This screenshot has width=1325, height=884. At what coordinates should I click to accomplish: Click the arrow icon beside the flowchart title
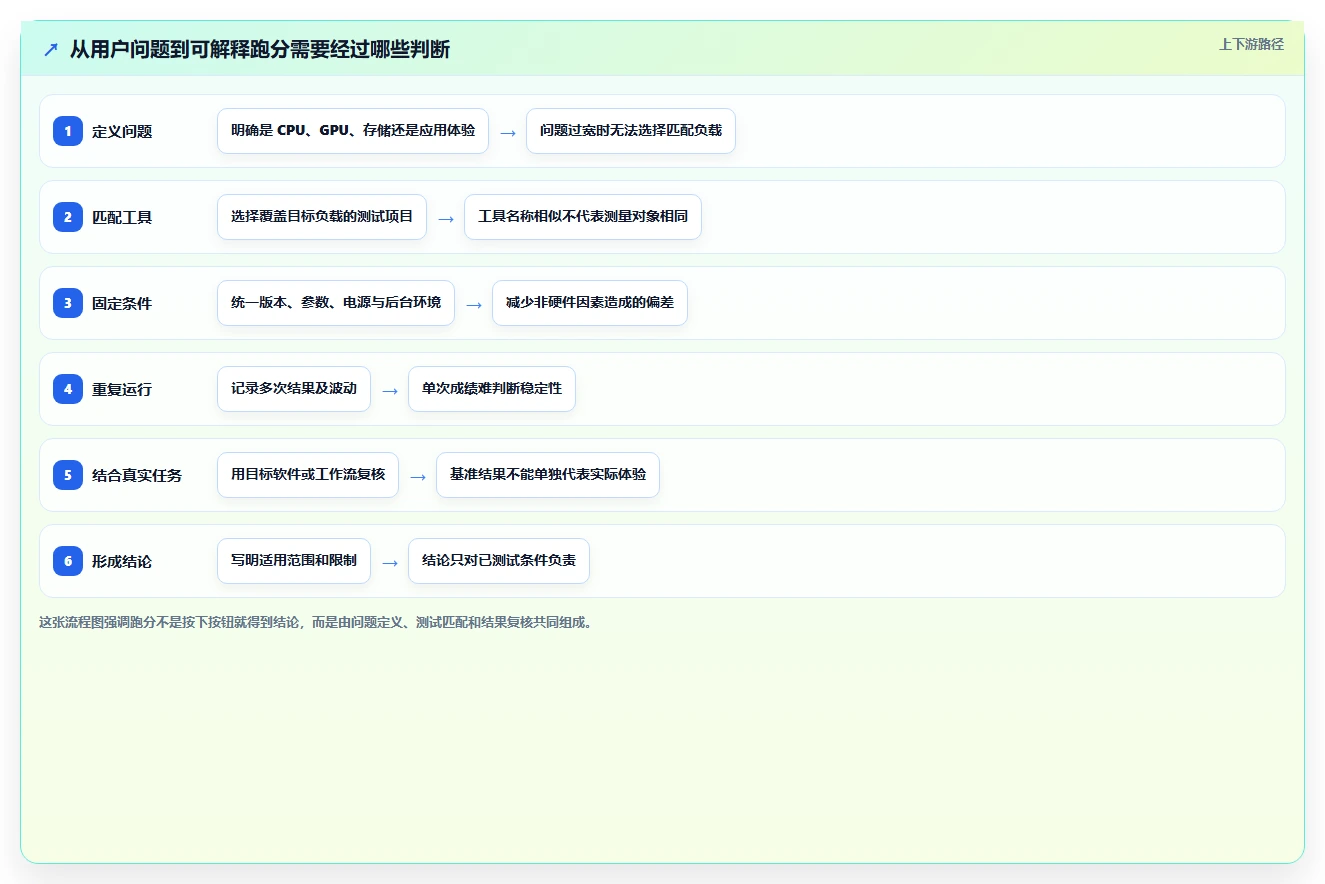51,49
